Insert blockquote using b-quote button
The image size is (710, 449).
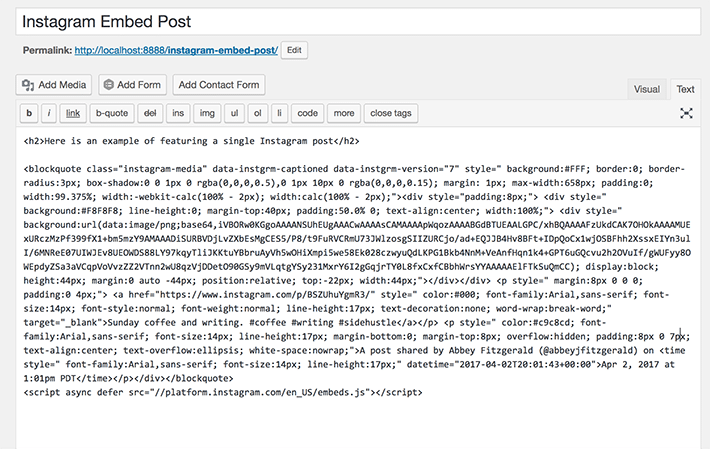pos(112,113)
